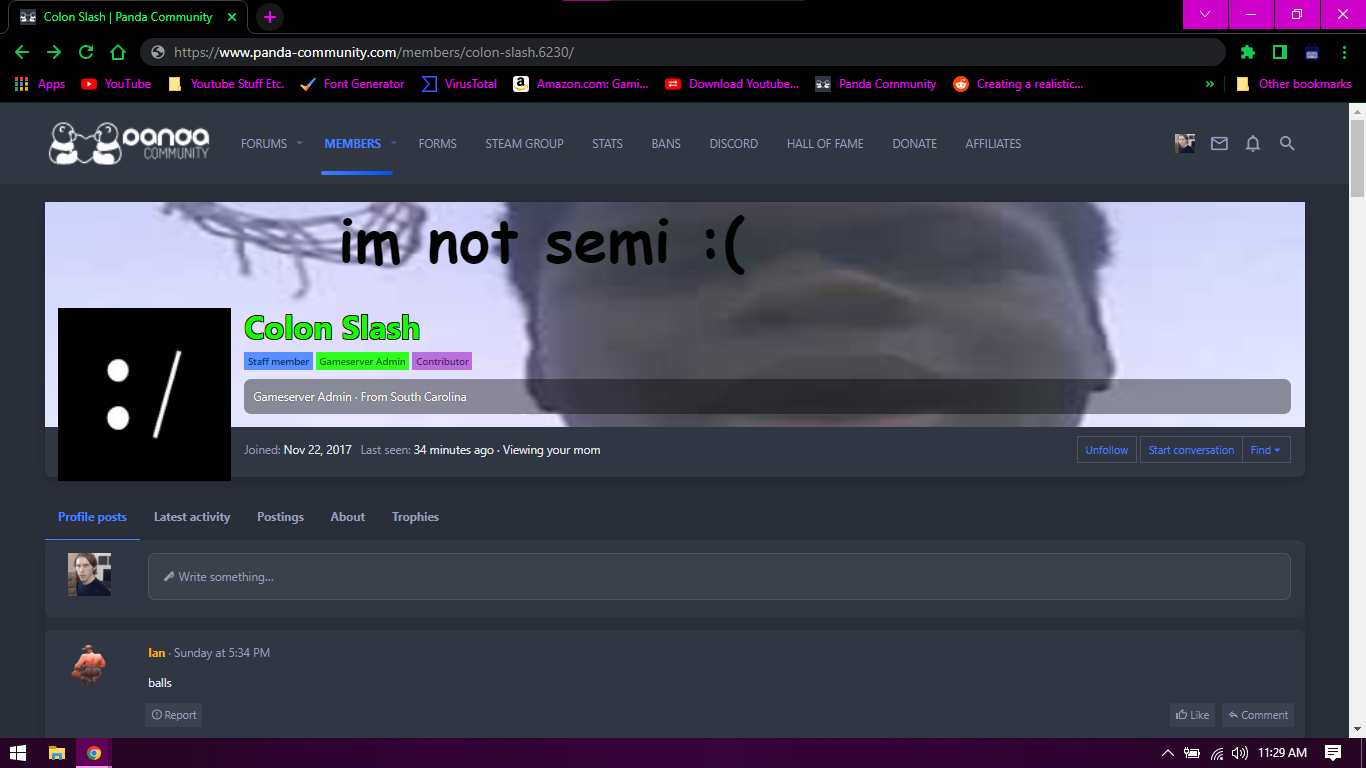
Task: Check your inbox via the envelope icon
Action: [x=1219, y=143]
